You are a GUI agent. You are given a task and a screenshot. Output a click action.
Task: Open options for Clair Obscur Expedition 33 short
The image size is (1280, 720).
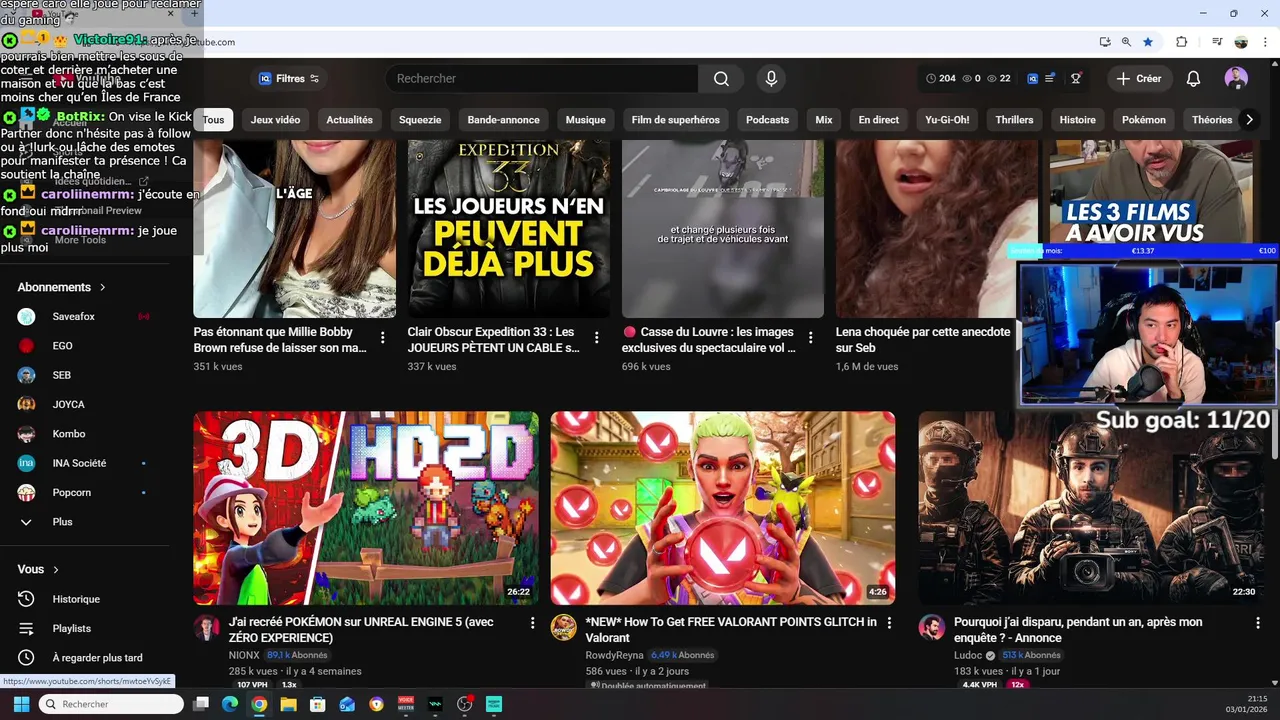pos(596,338)
